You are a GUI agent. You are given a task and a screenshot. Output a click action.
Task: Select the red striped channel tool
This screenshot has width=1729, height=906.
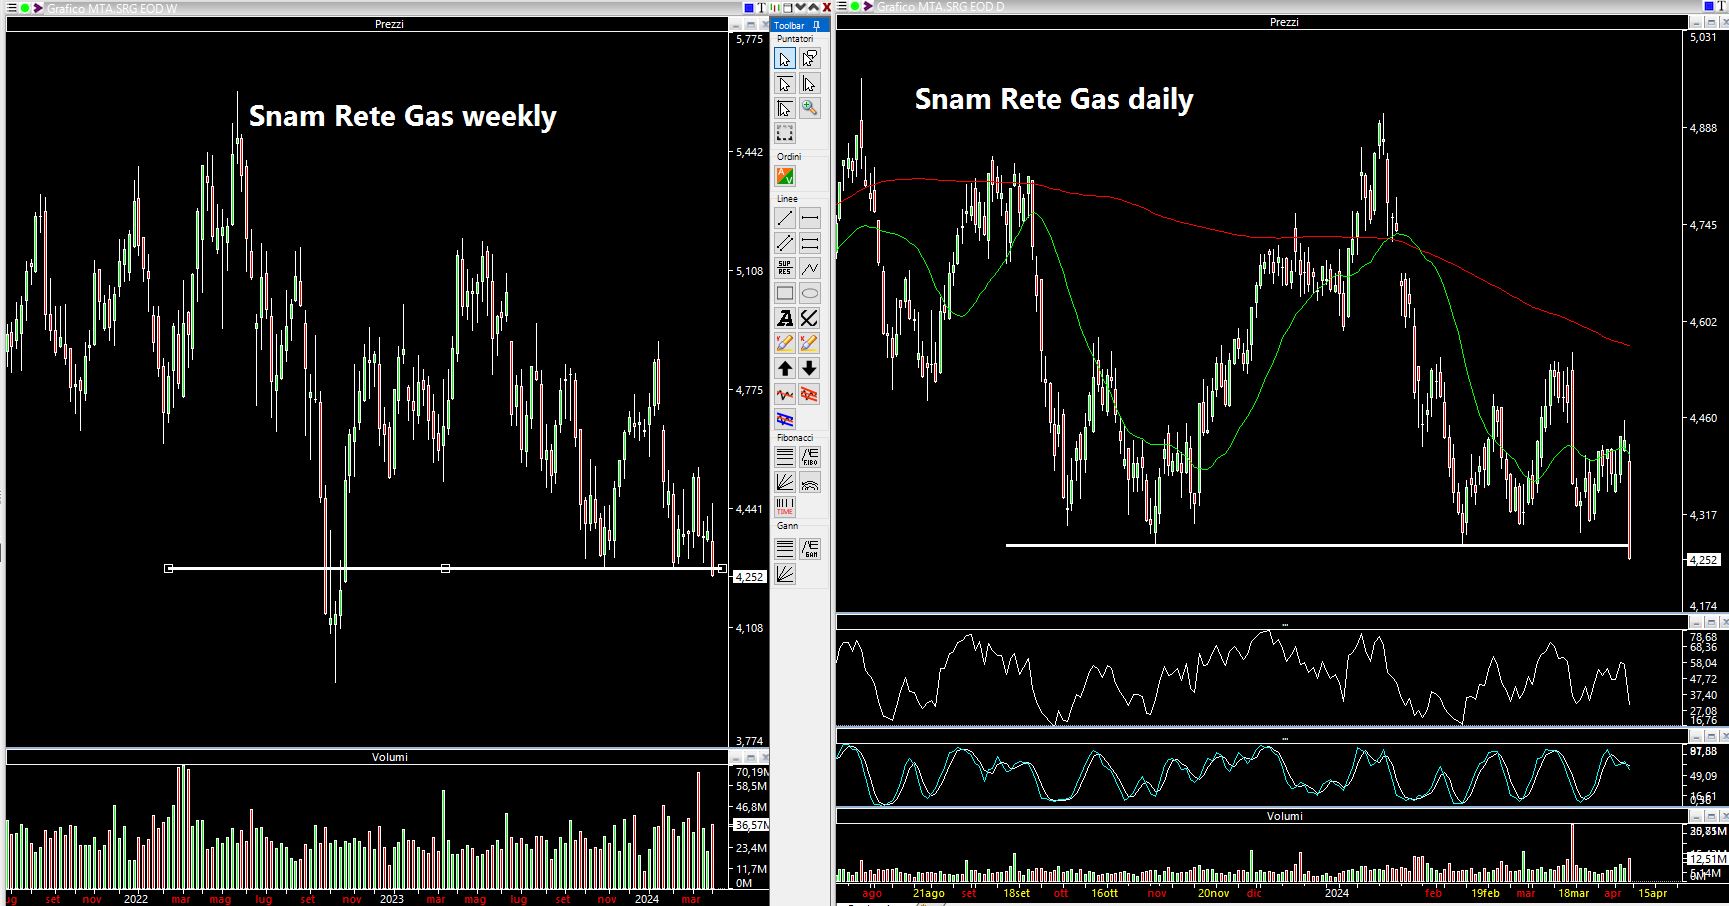pos(810,394)
